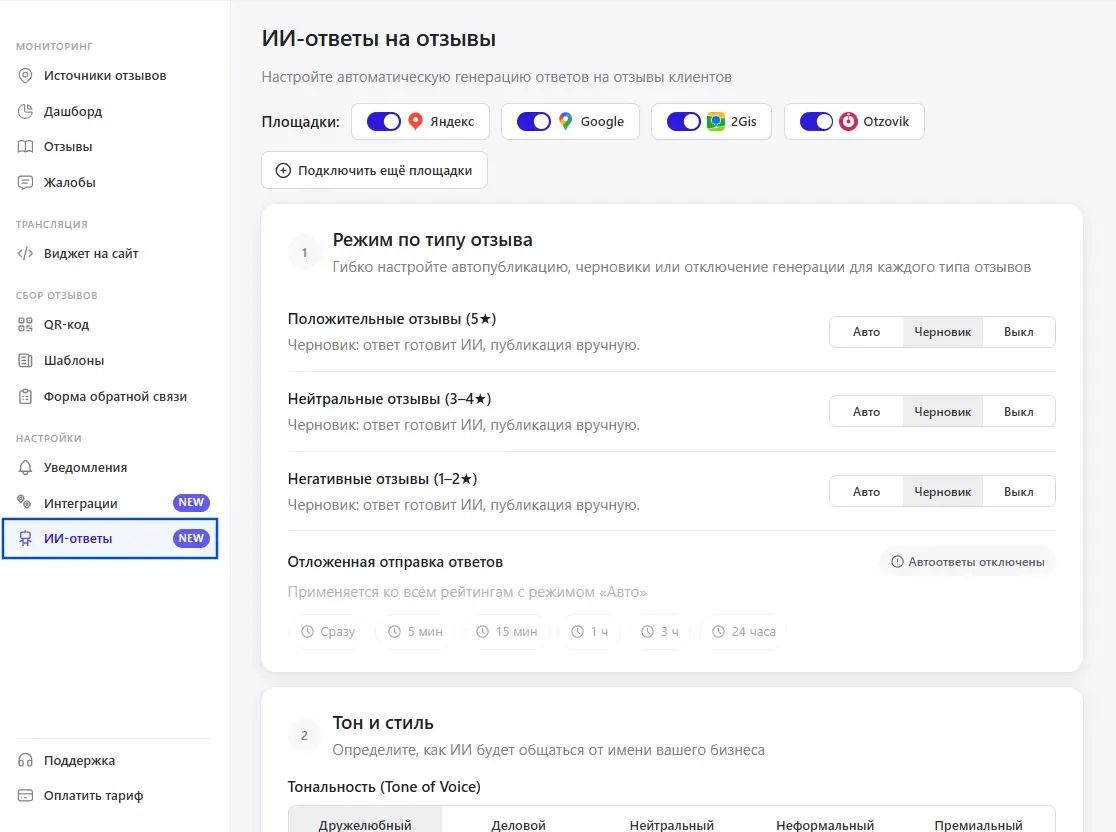Image resolution: width=1116 pixels, height=832 pixels.
Task: Click Подключить ещё площадки button
Action: coord(374,170)
